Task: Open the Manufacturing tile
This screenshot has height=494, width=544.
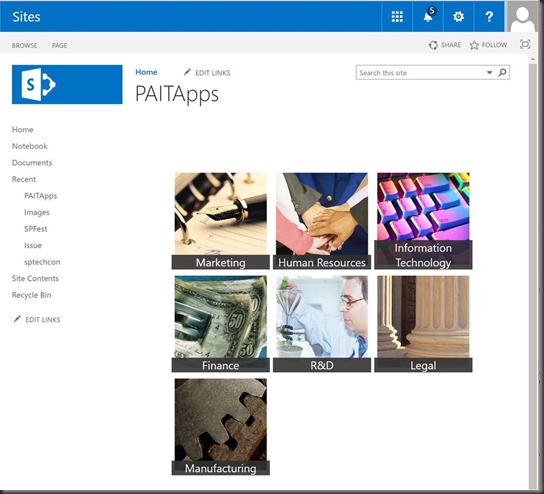Action: (x=221, y=426)
